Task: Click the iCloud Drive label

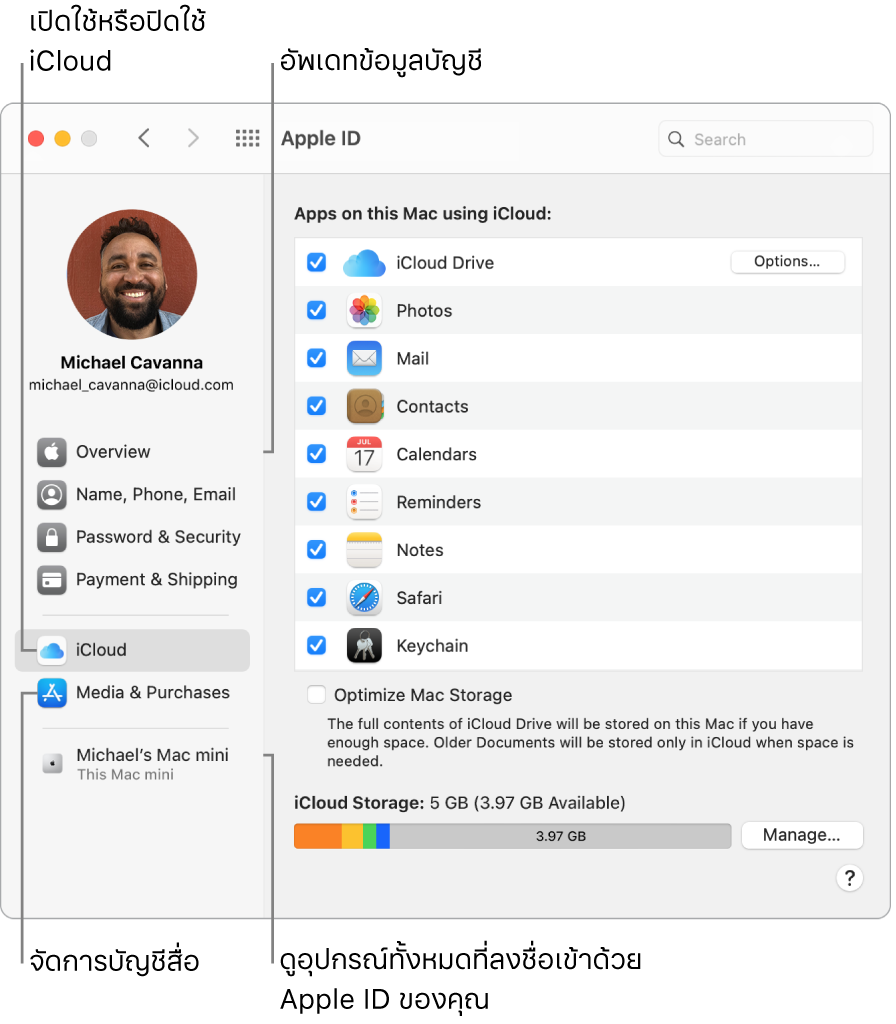Action: [445, 263]
